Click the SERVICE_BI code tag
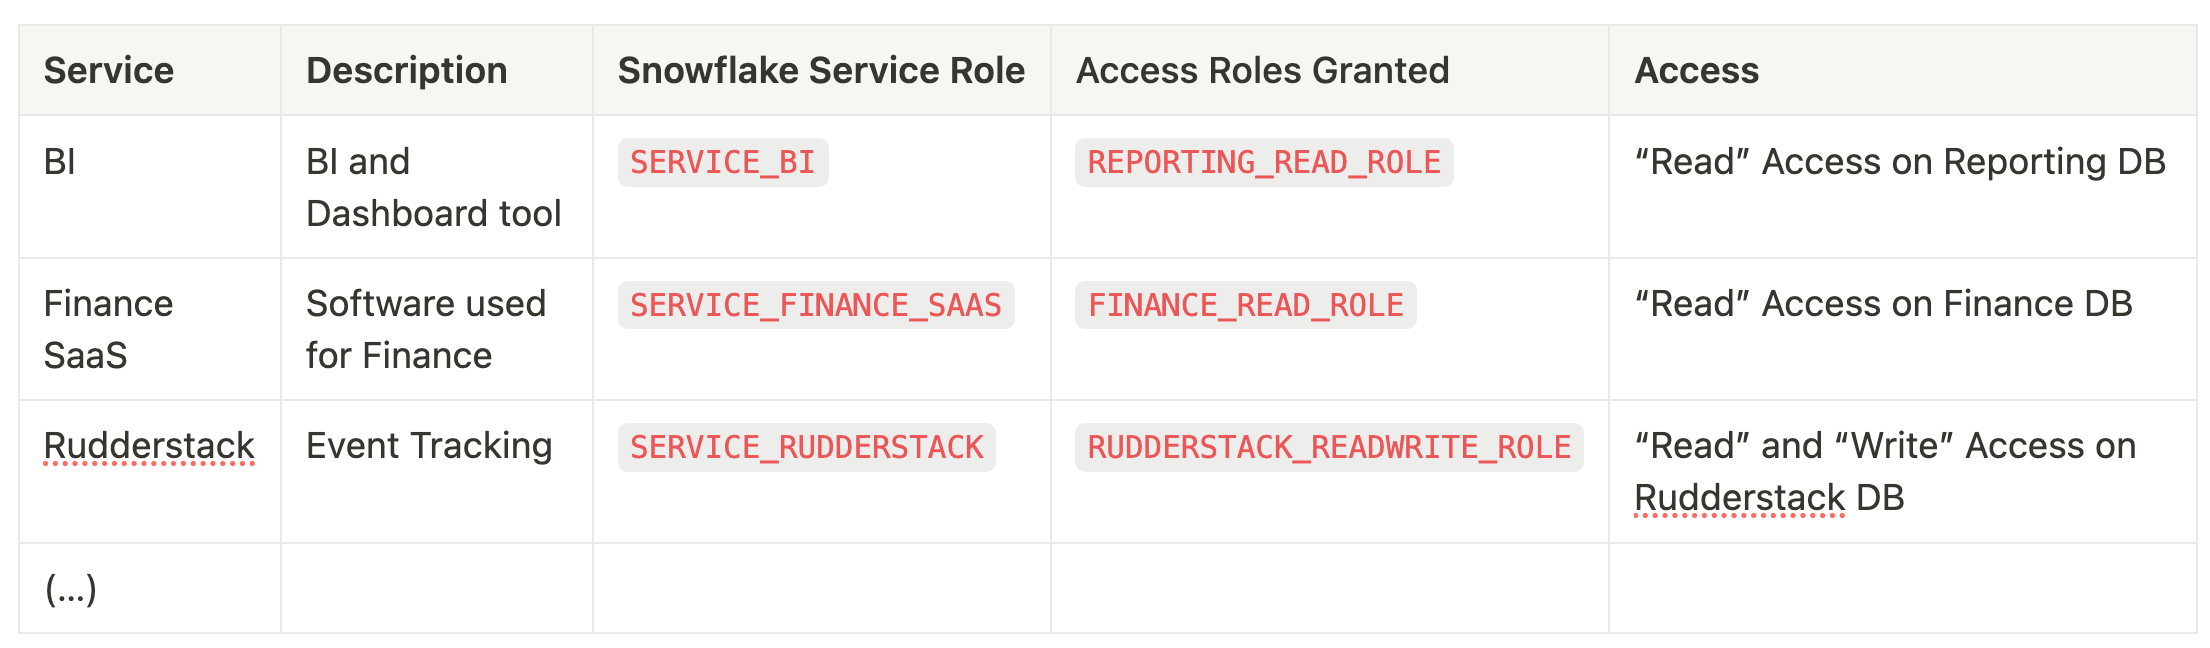This screenshot has height=648, width=2210. click(722, 163)
